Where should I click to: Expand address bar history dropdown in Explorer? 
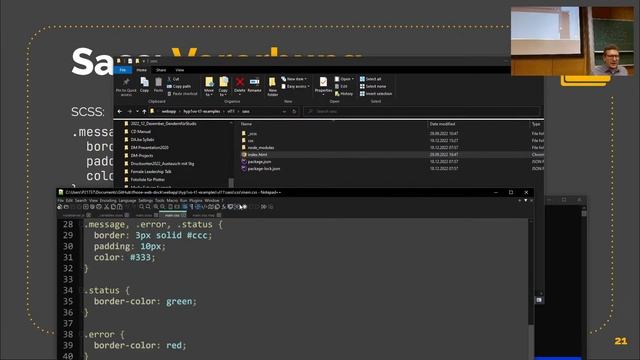click(x=284, y=111)
